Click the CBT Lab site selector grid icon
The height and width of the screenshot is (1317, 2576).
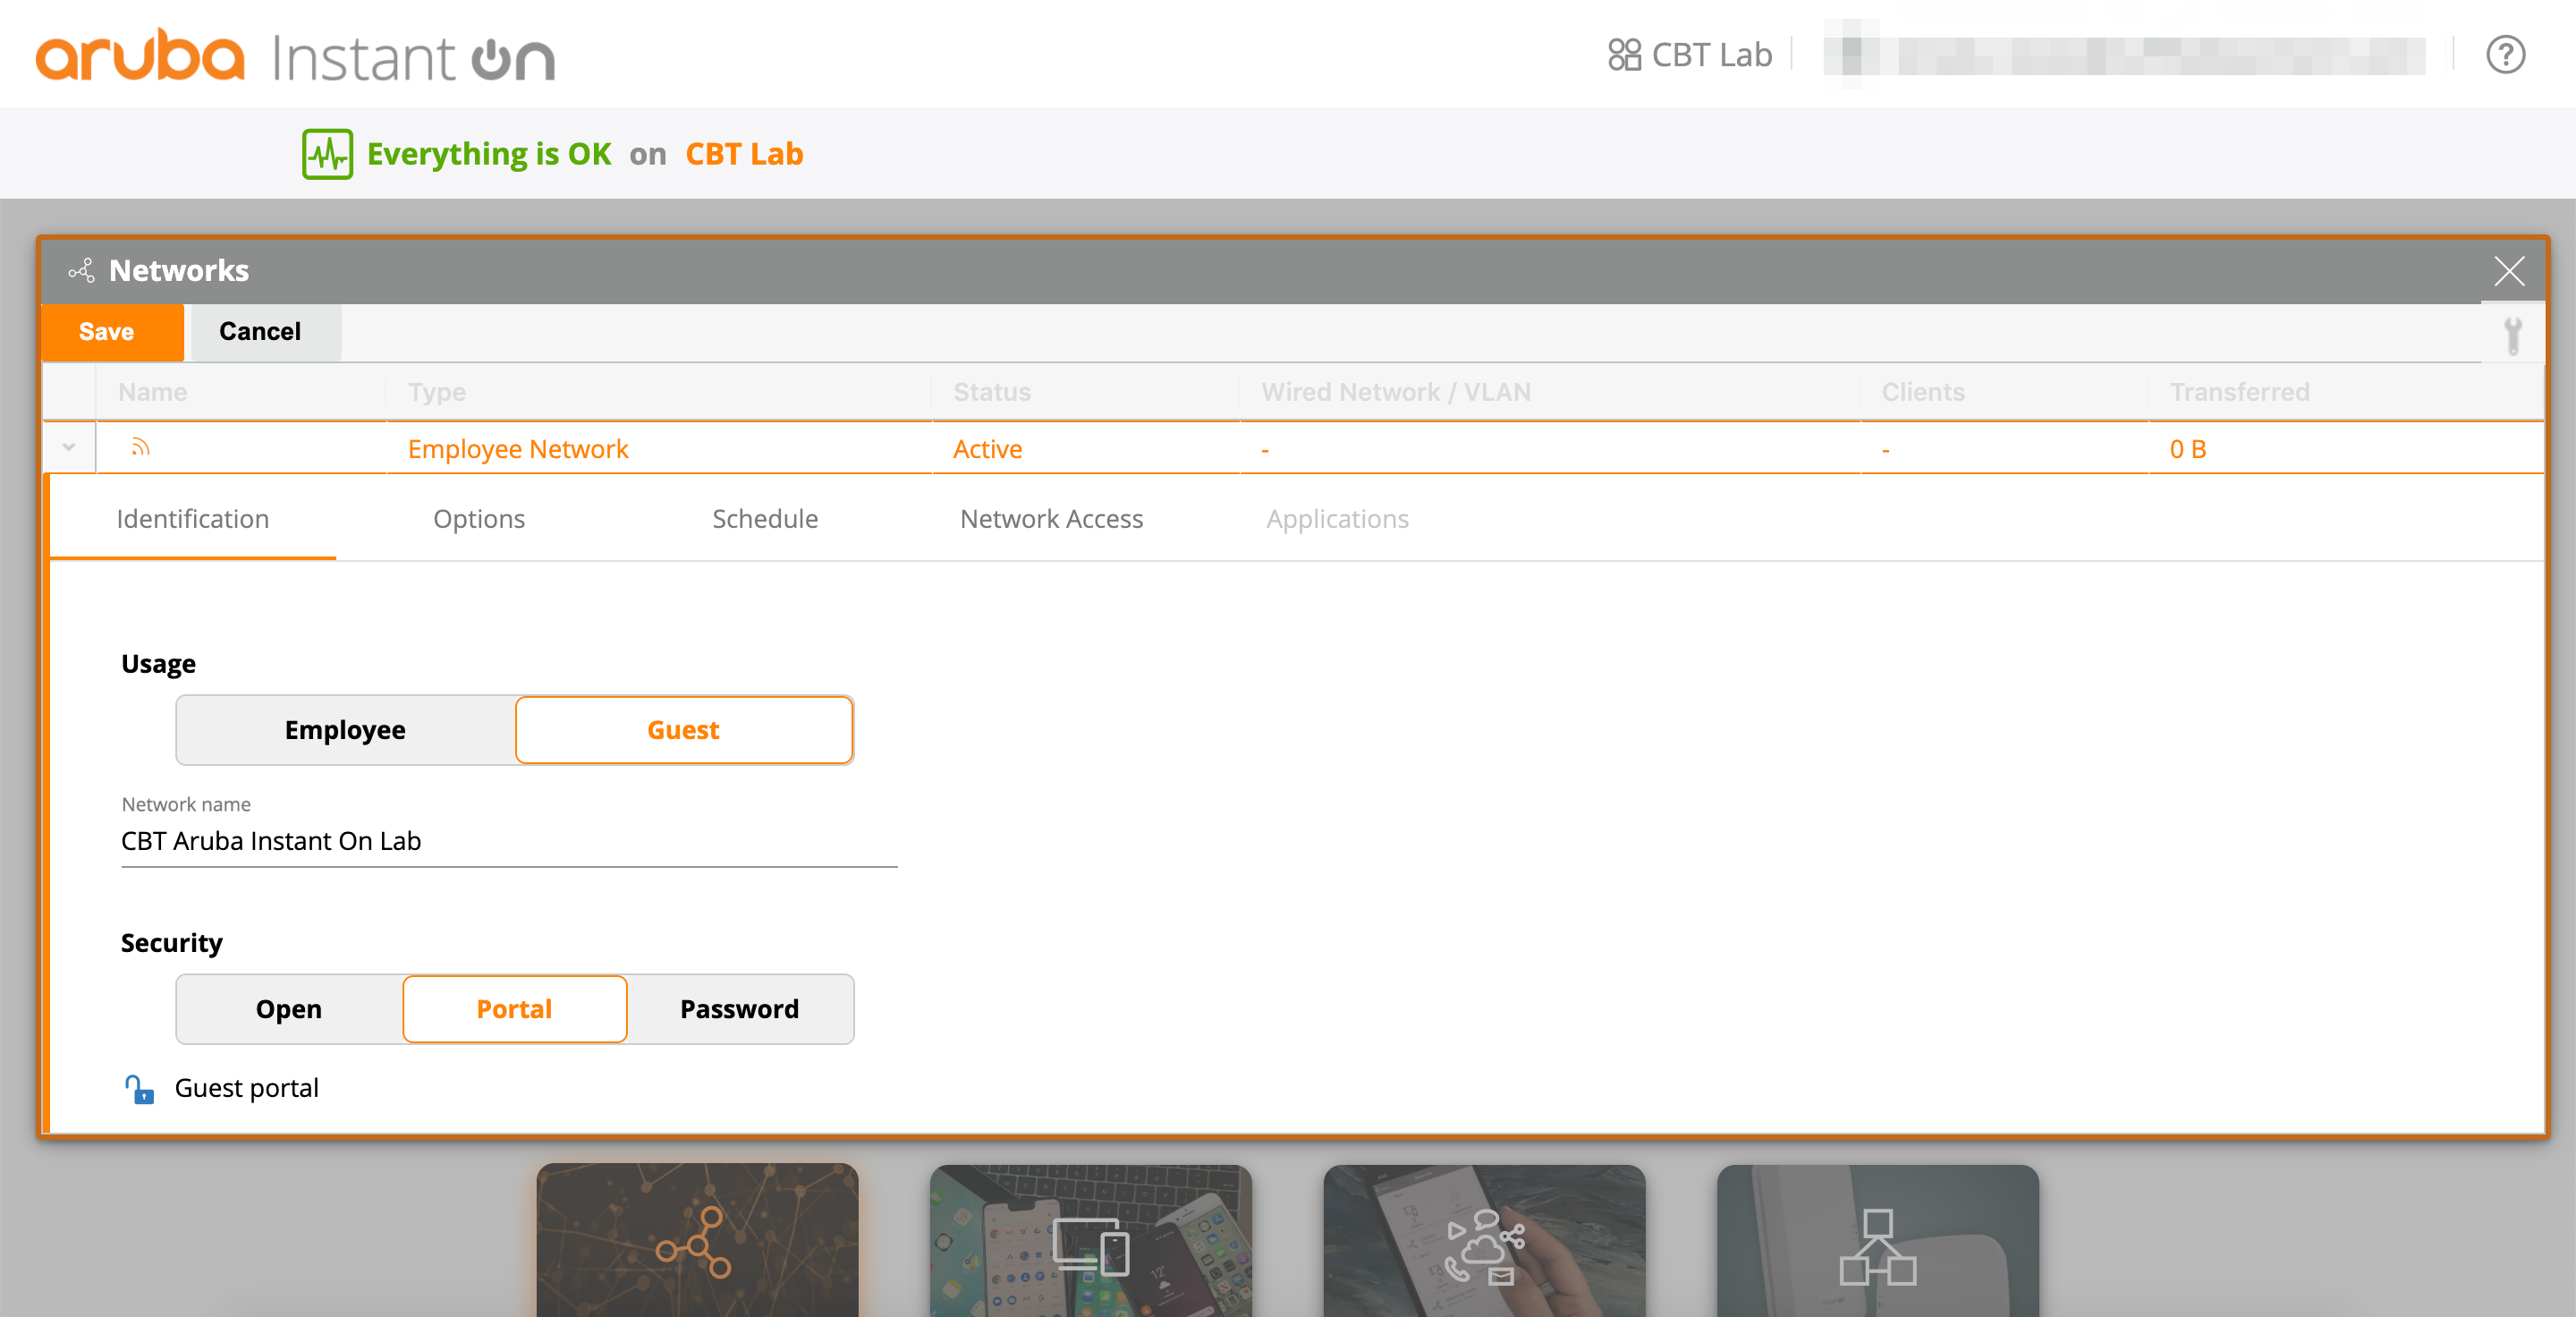pos(1625,55)
